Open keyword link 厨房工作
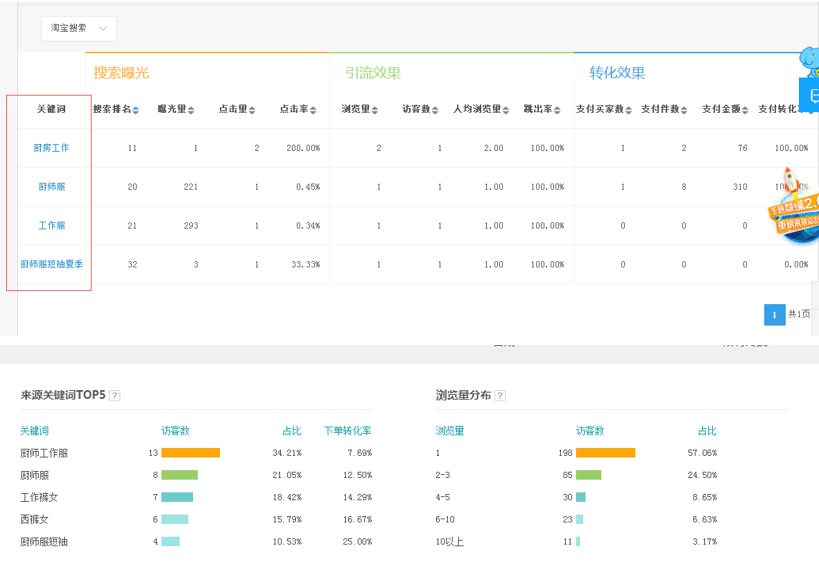The width and height of the screenshot is (819, 570). click(51, 148)
